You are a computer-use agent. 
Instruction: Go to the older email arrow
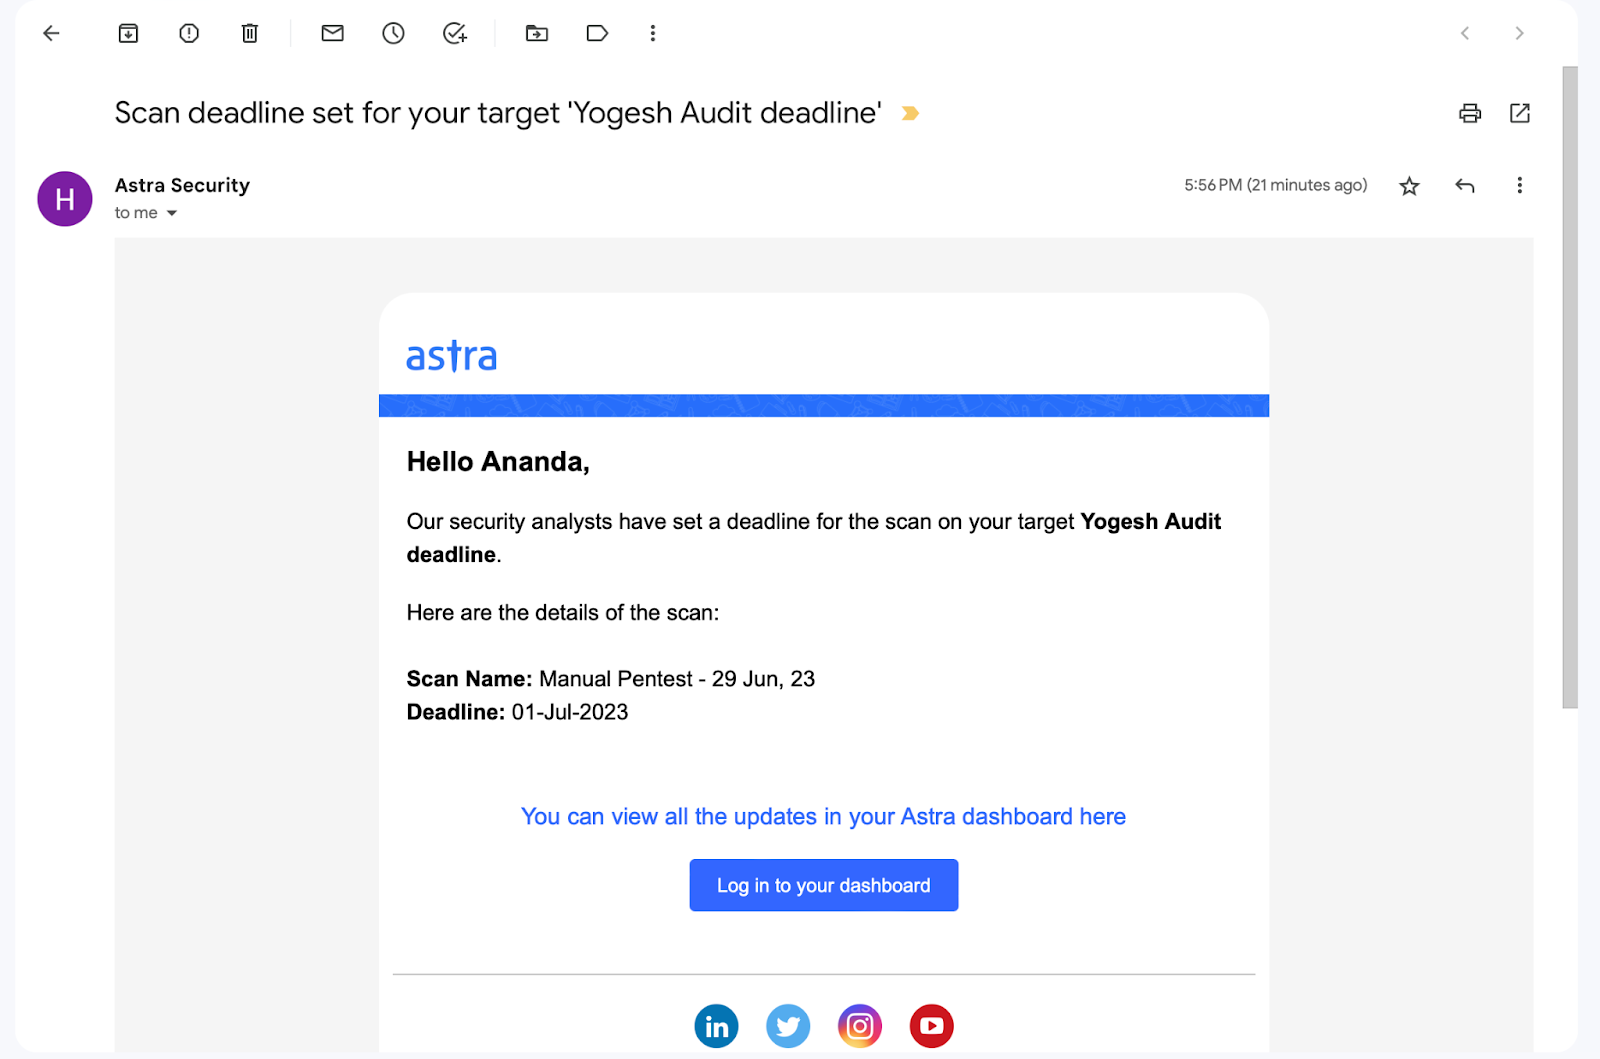click(x=1519, y=33)
